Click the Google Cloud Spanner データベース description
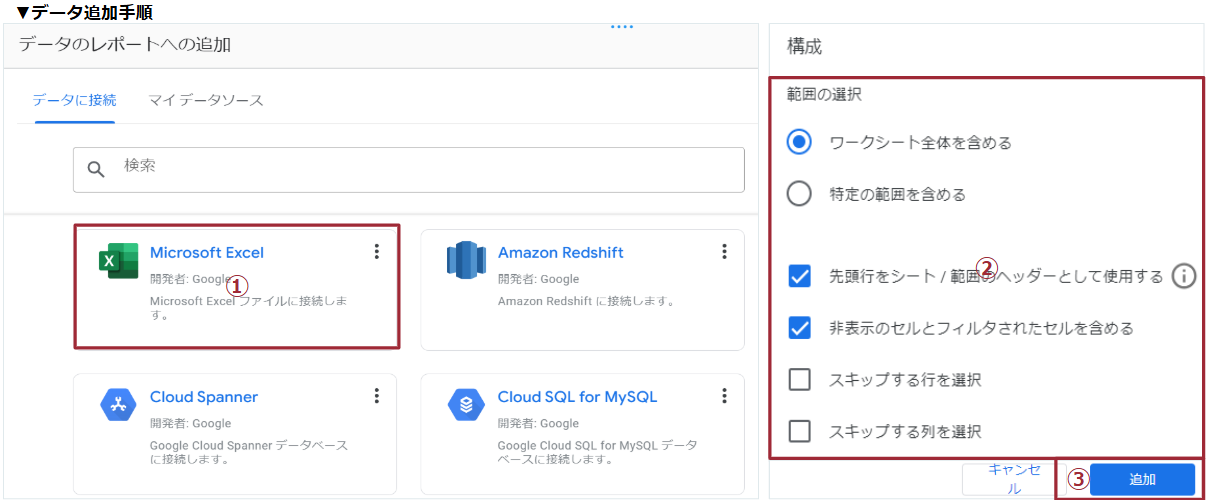The image size is (1207, 500). [249, 452]
